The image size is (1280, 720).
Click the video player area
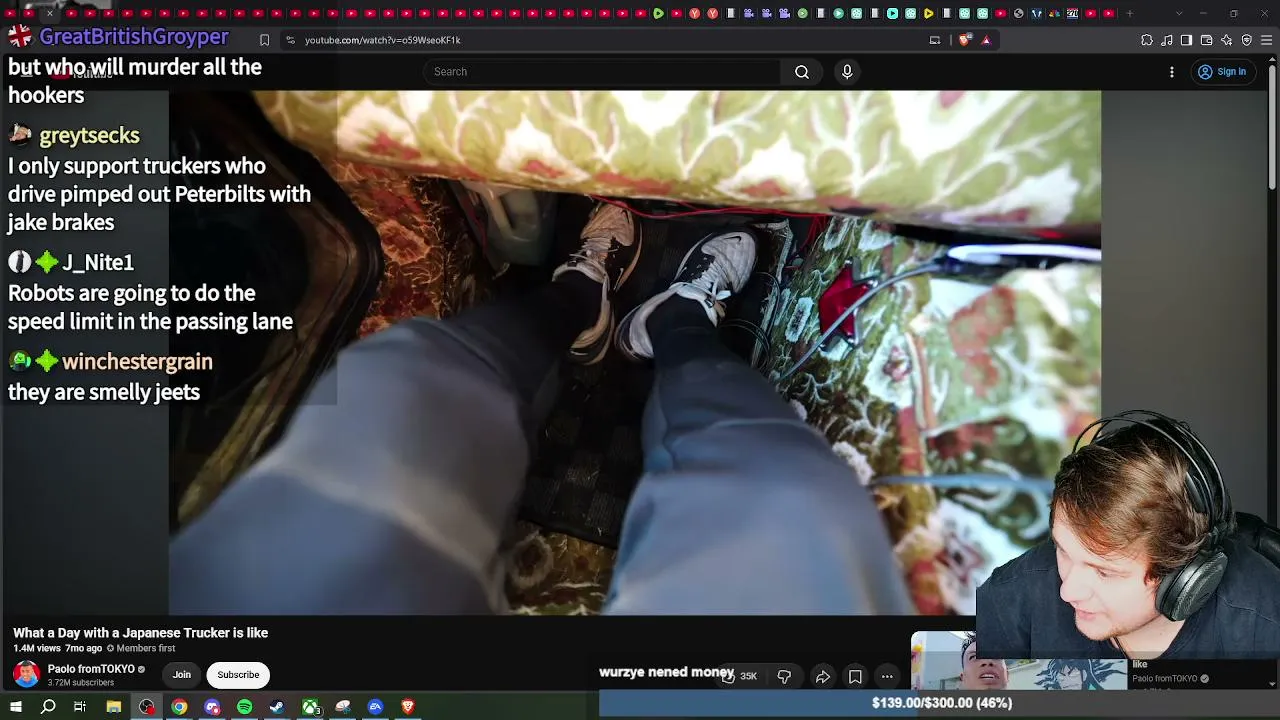click(635, 352)
